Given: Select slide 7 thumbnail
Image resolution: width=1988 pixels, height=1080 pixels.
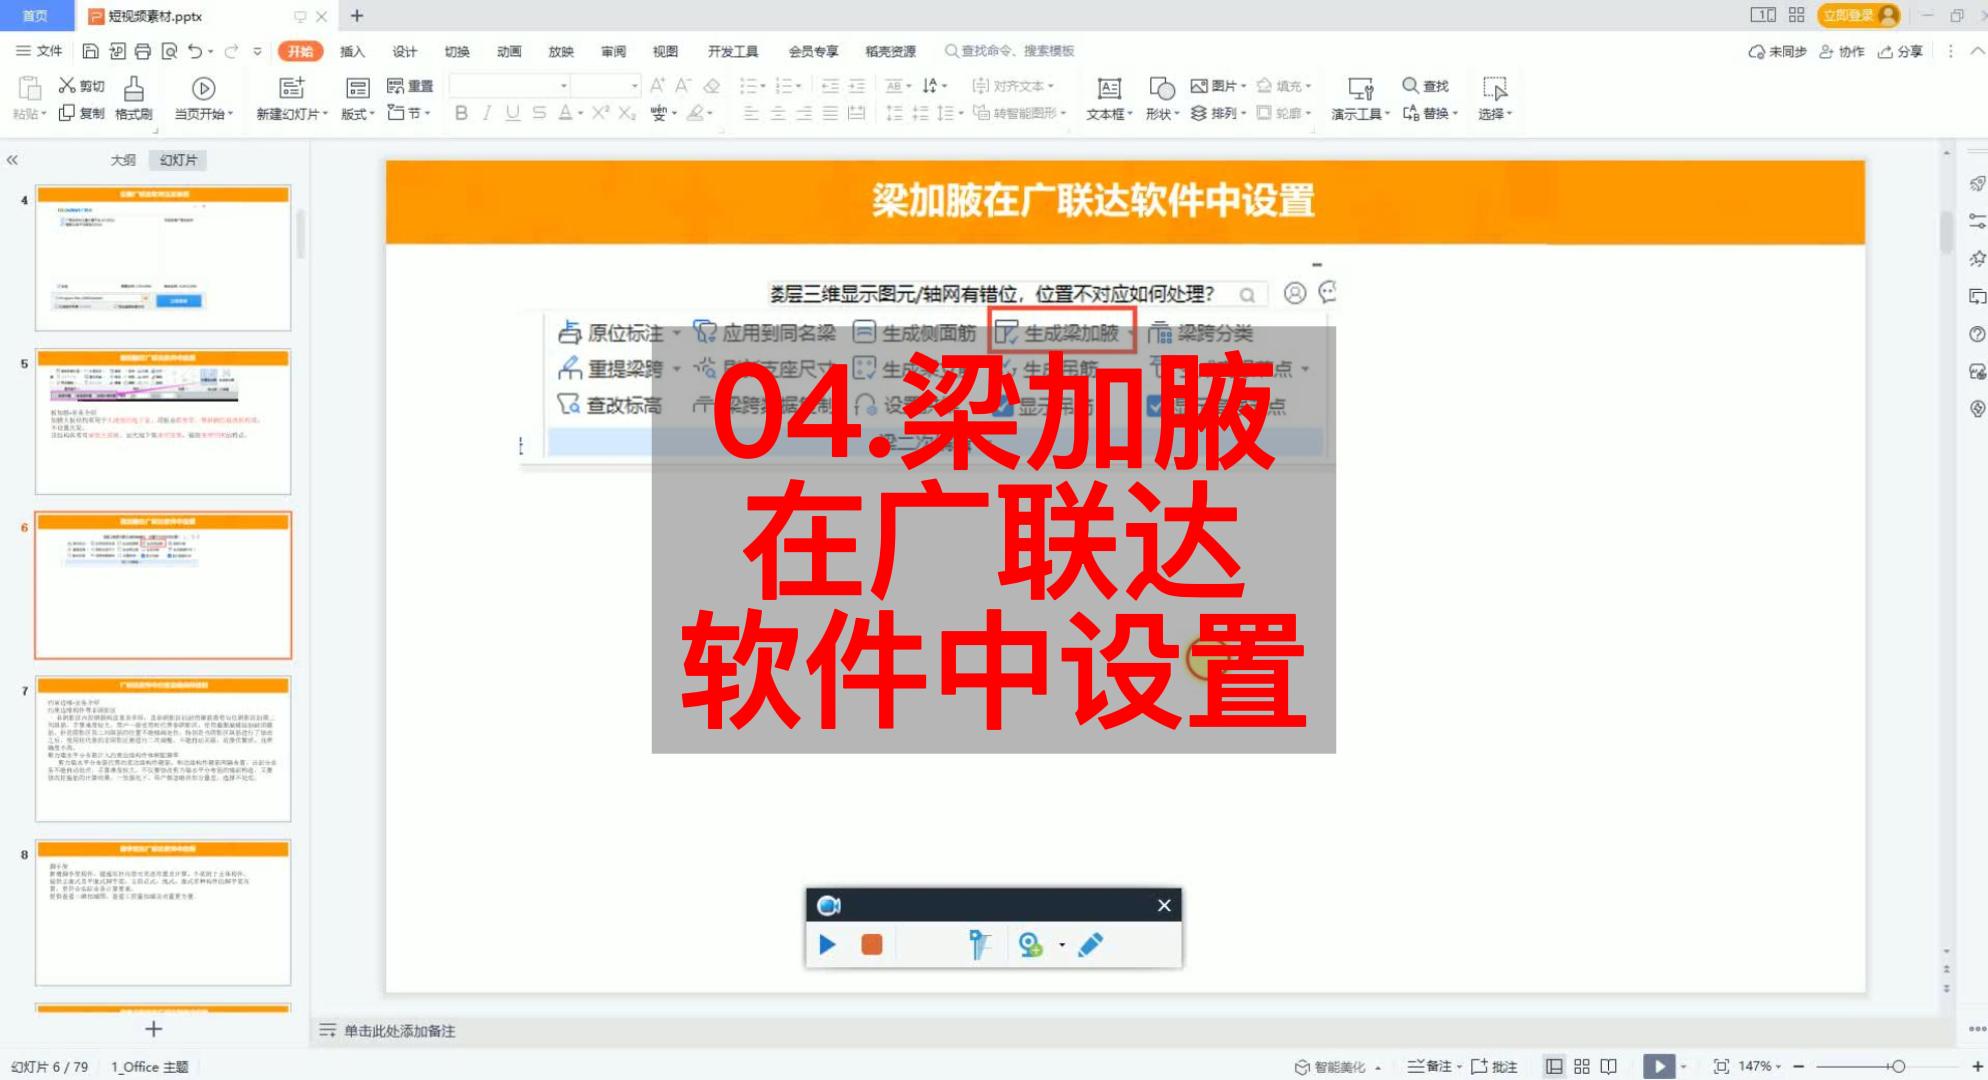Looking at the screenshot, I should pos(163,749).
